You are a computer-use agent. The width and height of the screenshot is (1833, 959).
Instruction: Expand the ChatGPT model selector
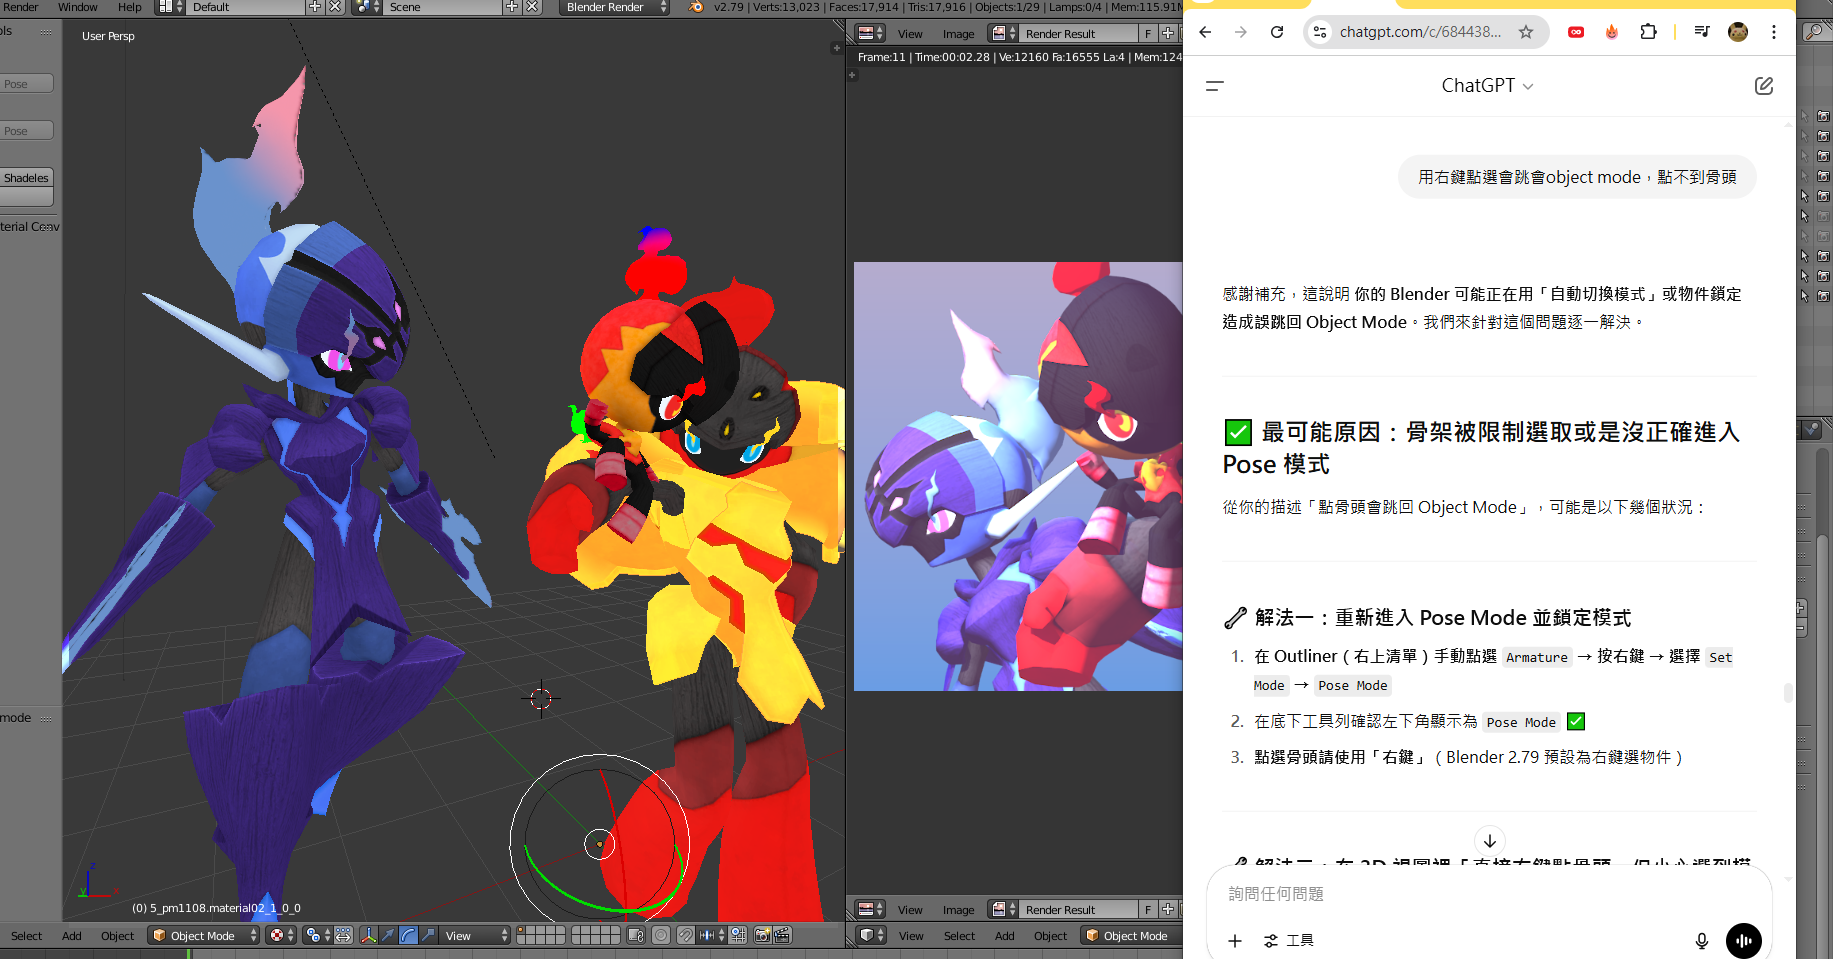(x=1487, y=86)
